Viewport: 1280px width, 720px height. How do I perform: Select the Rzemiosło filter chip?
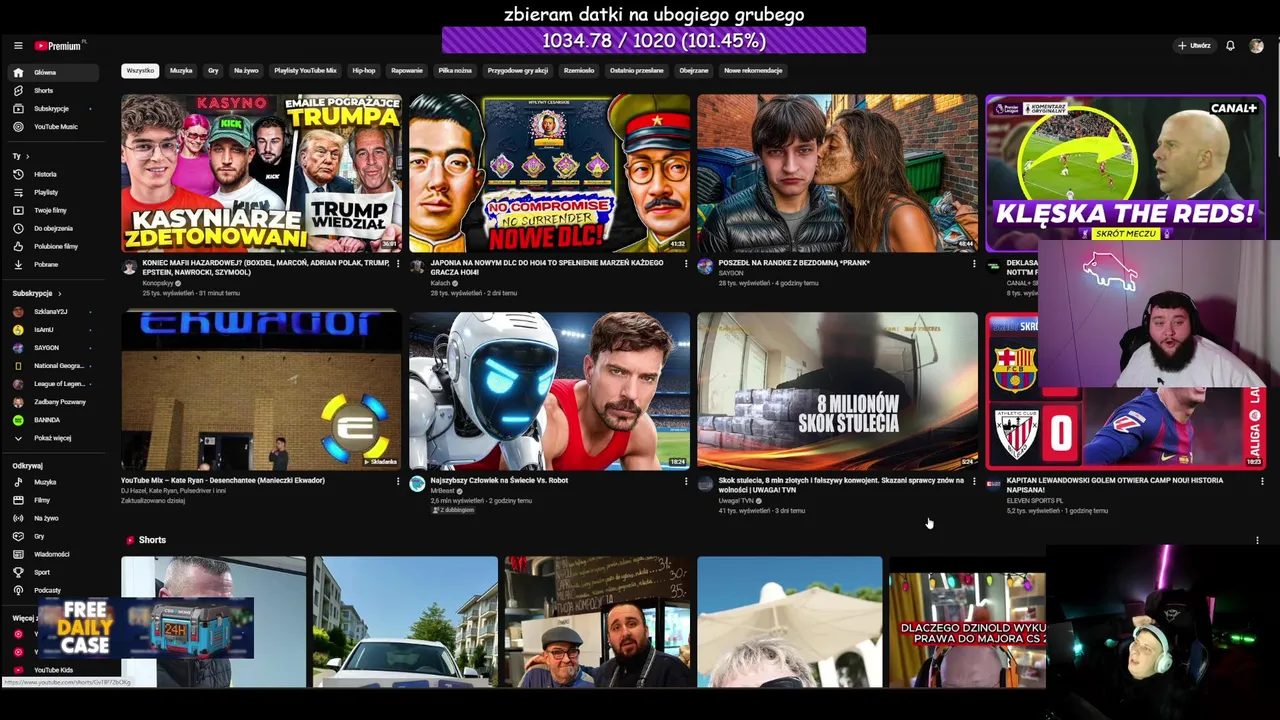click(579, 71)
